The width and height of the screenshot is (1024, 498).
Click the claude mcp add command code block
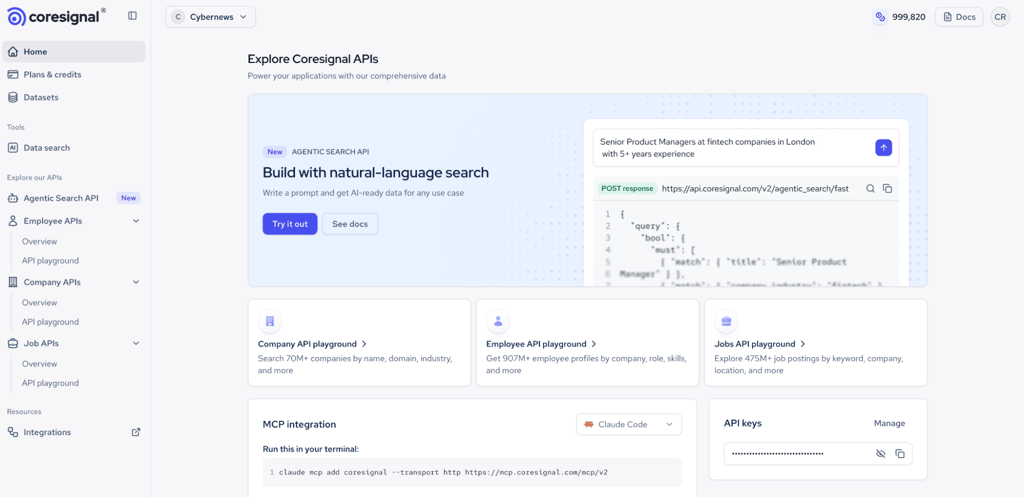(x=472, y=472)
